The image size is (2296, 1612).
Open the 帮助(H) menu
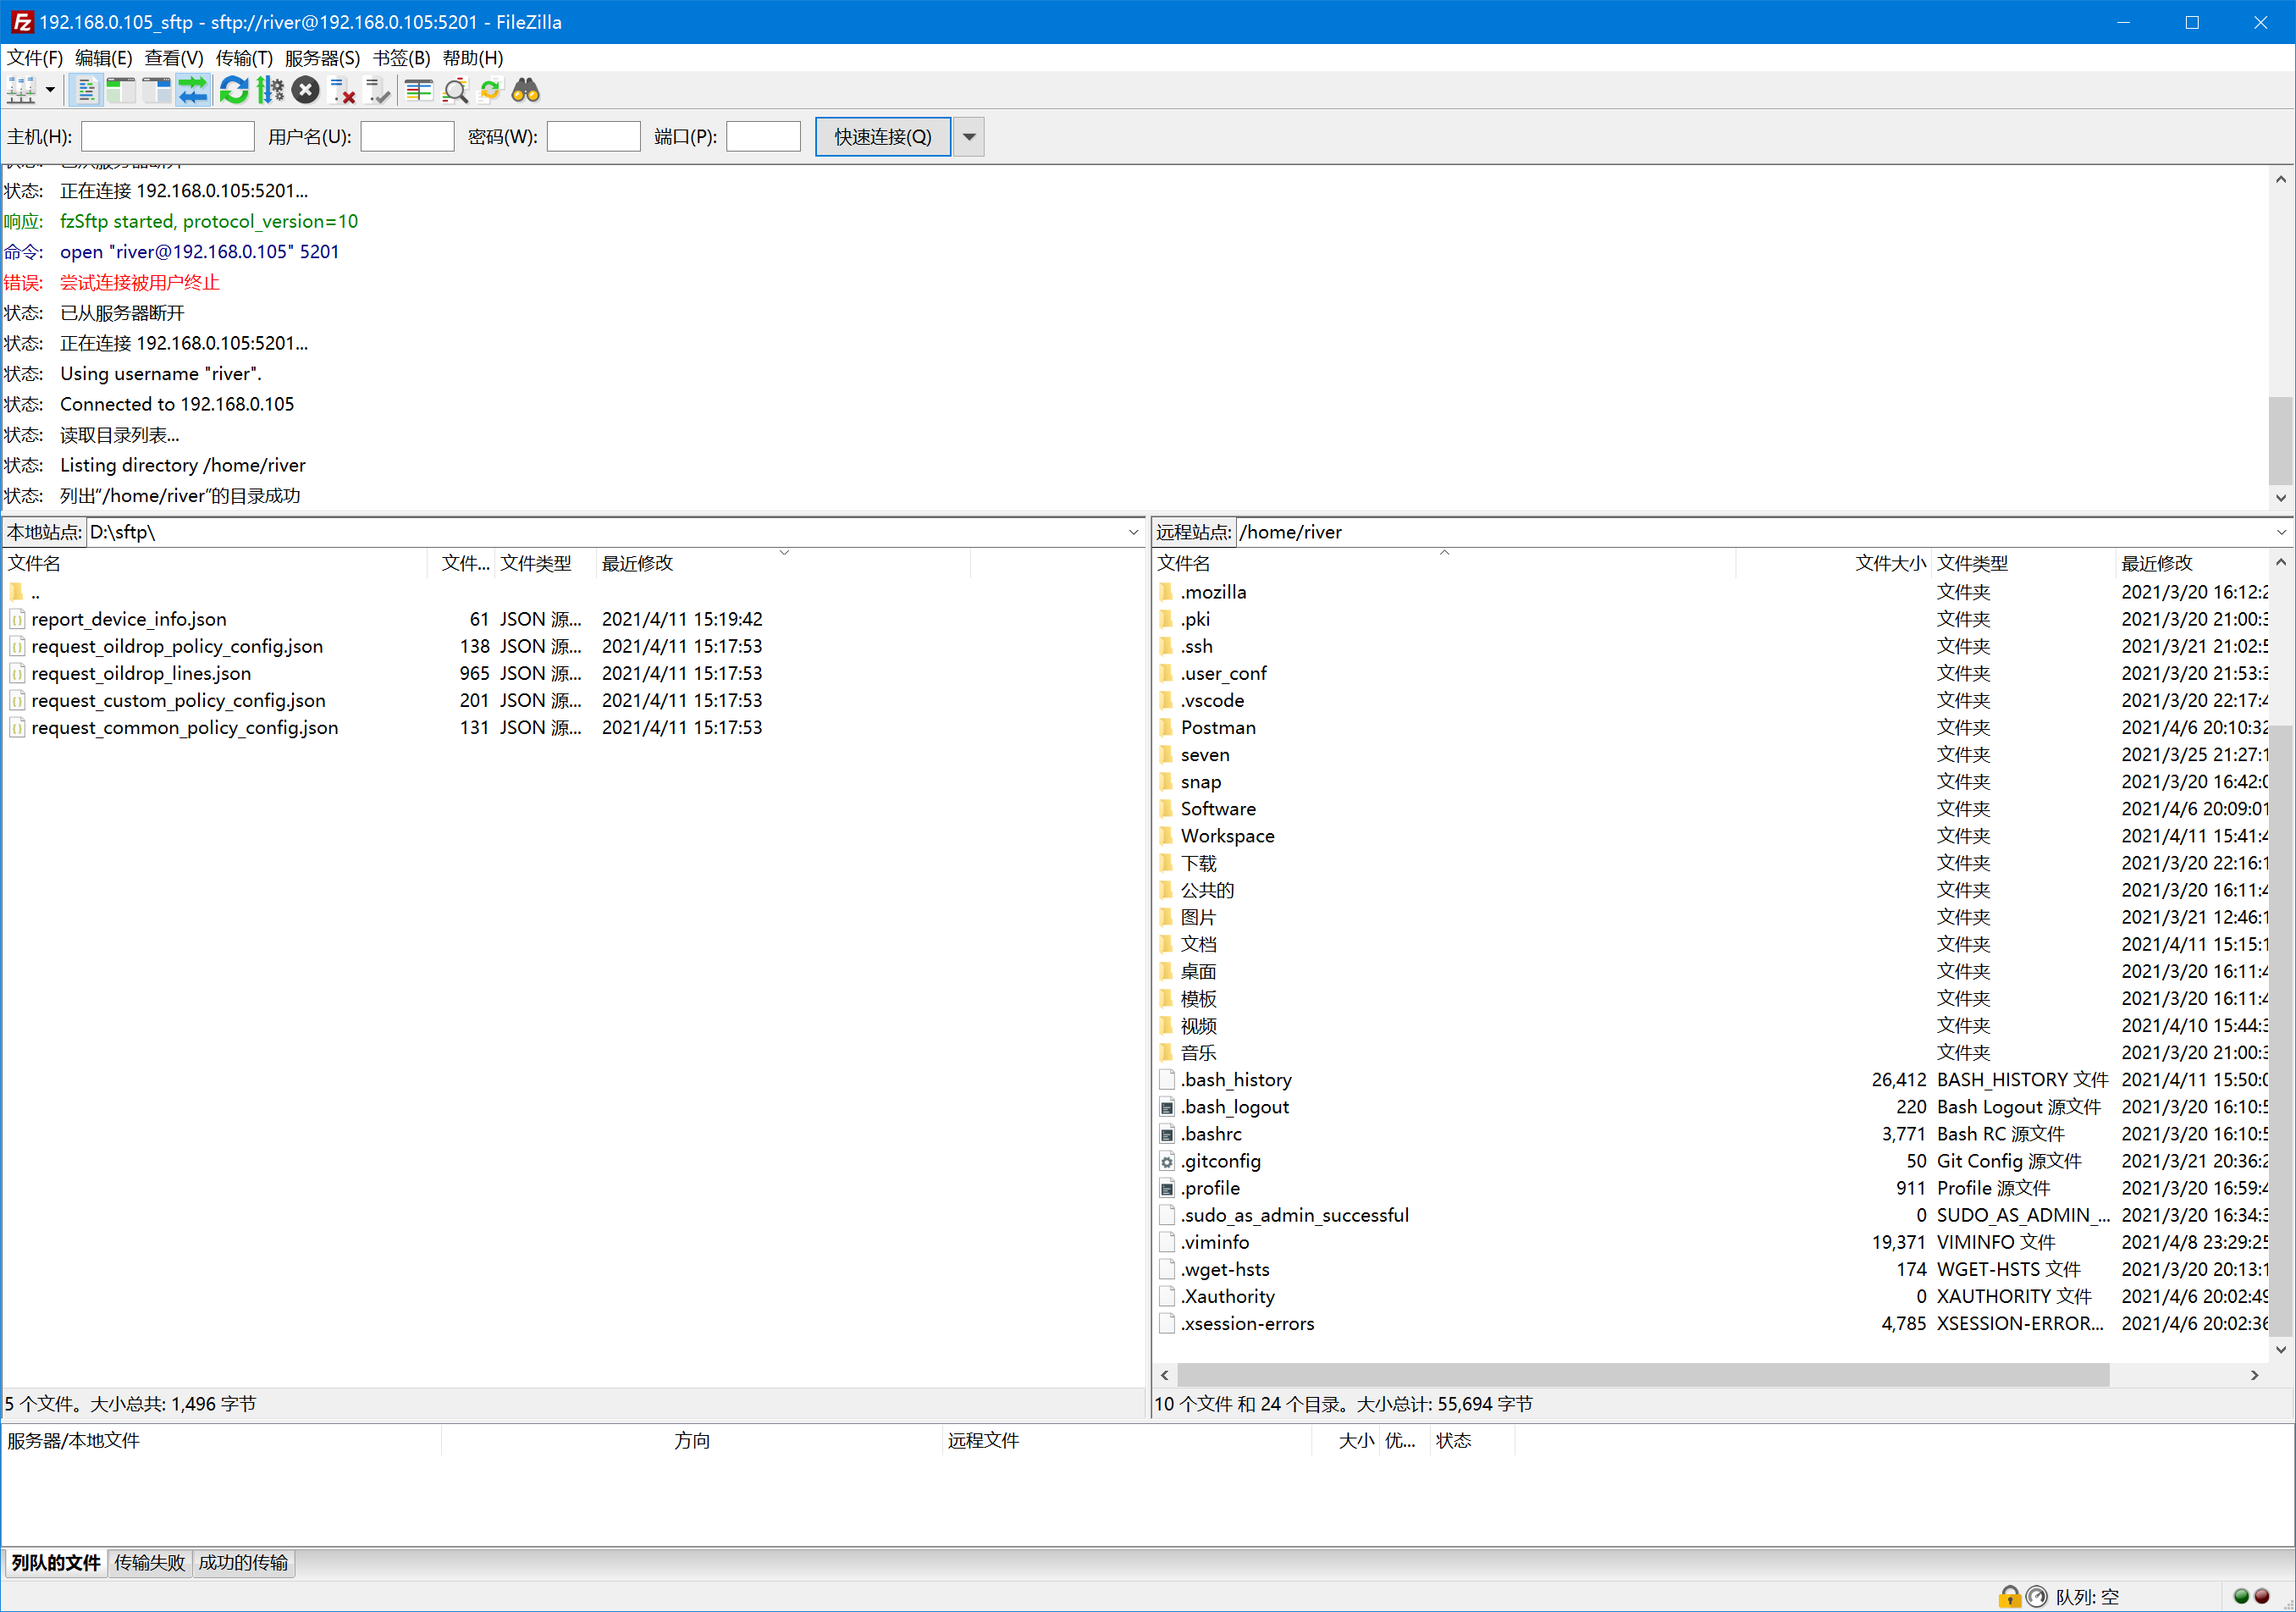pyautogui.click(x=472, y=58)
